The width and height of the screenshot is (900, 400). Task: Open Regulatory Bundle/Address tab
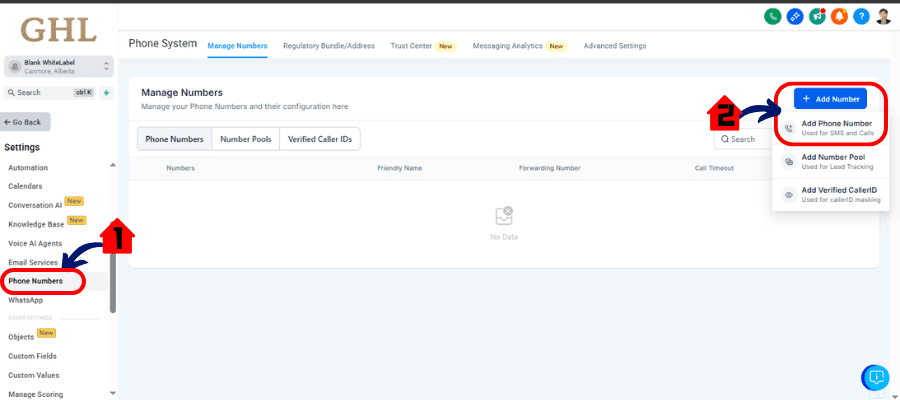point(329,46)
